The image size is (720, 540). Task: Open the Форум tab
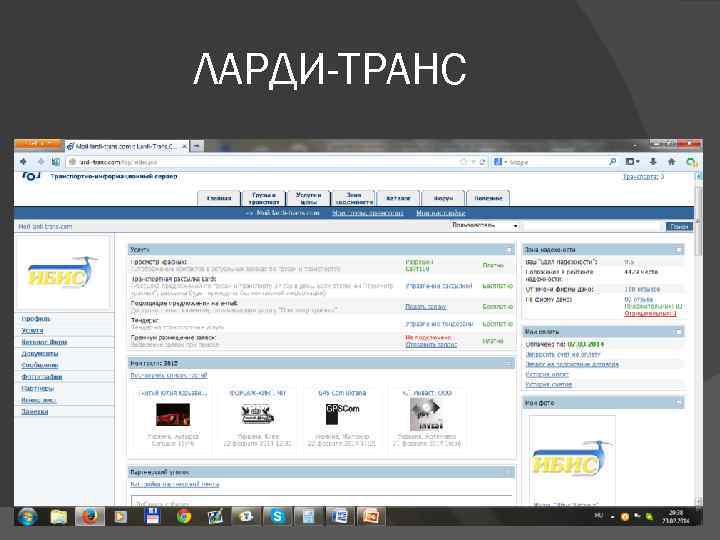click(x=443, y=198)
